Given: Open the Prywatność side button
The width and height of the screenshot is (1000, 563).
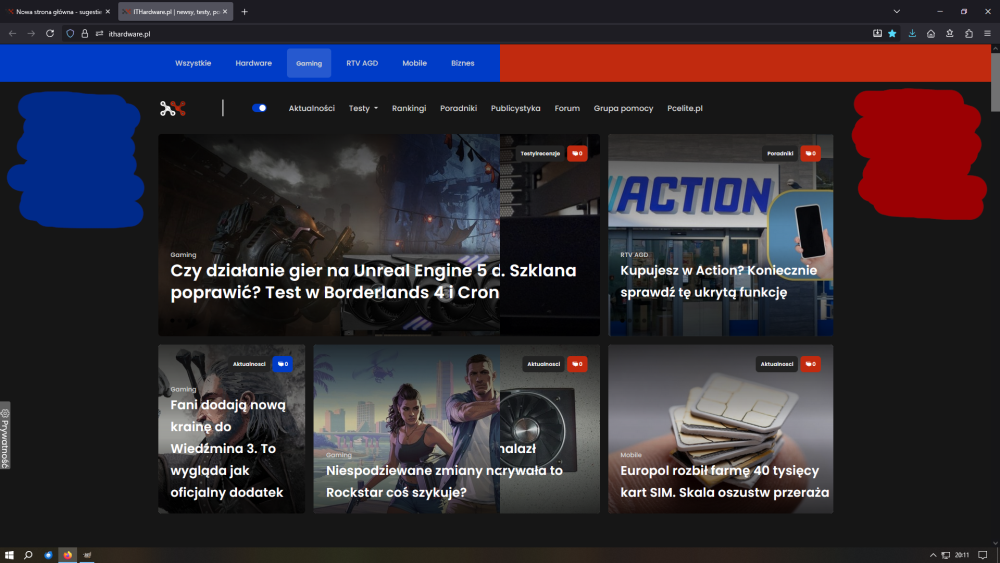Looking at the screenshot, I should [x=5, y=436].
